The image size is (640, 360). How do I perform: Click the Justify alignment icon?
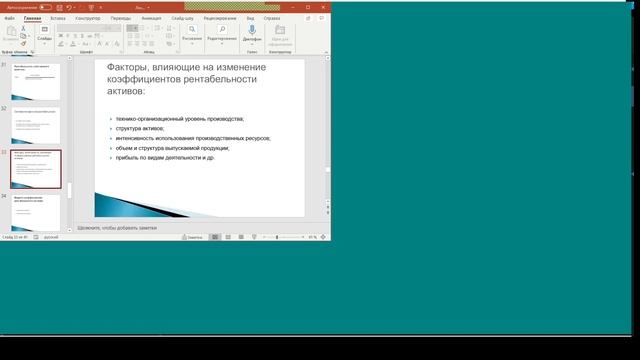pyautogui.click(x=152, y=44)
